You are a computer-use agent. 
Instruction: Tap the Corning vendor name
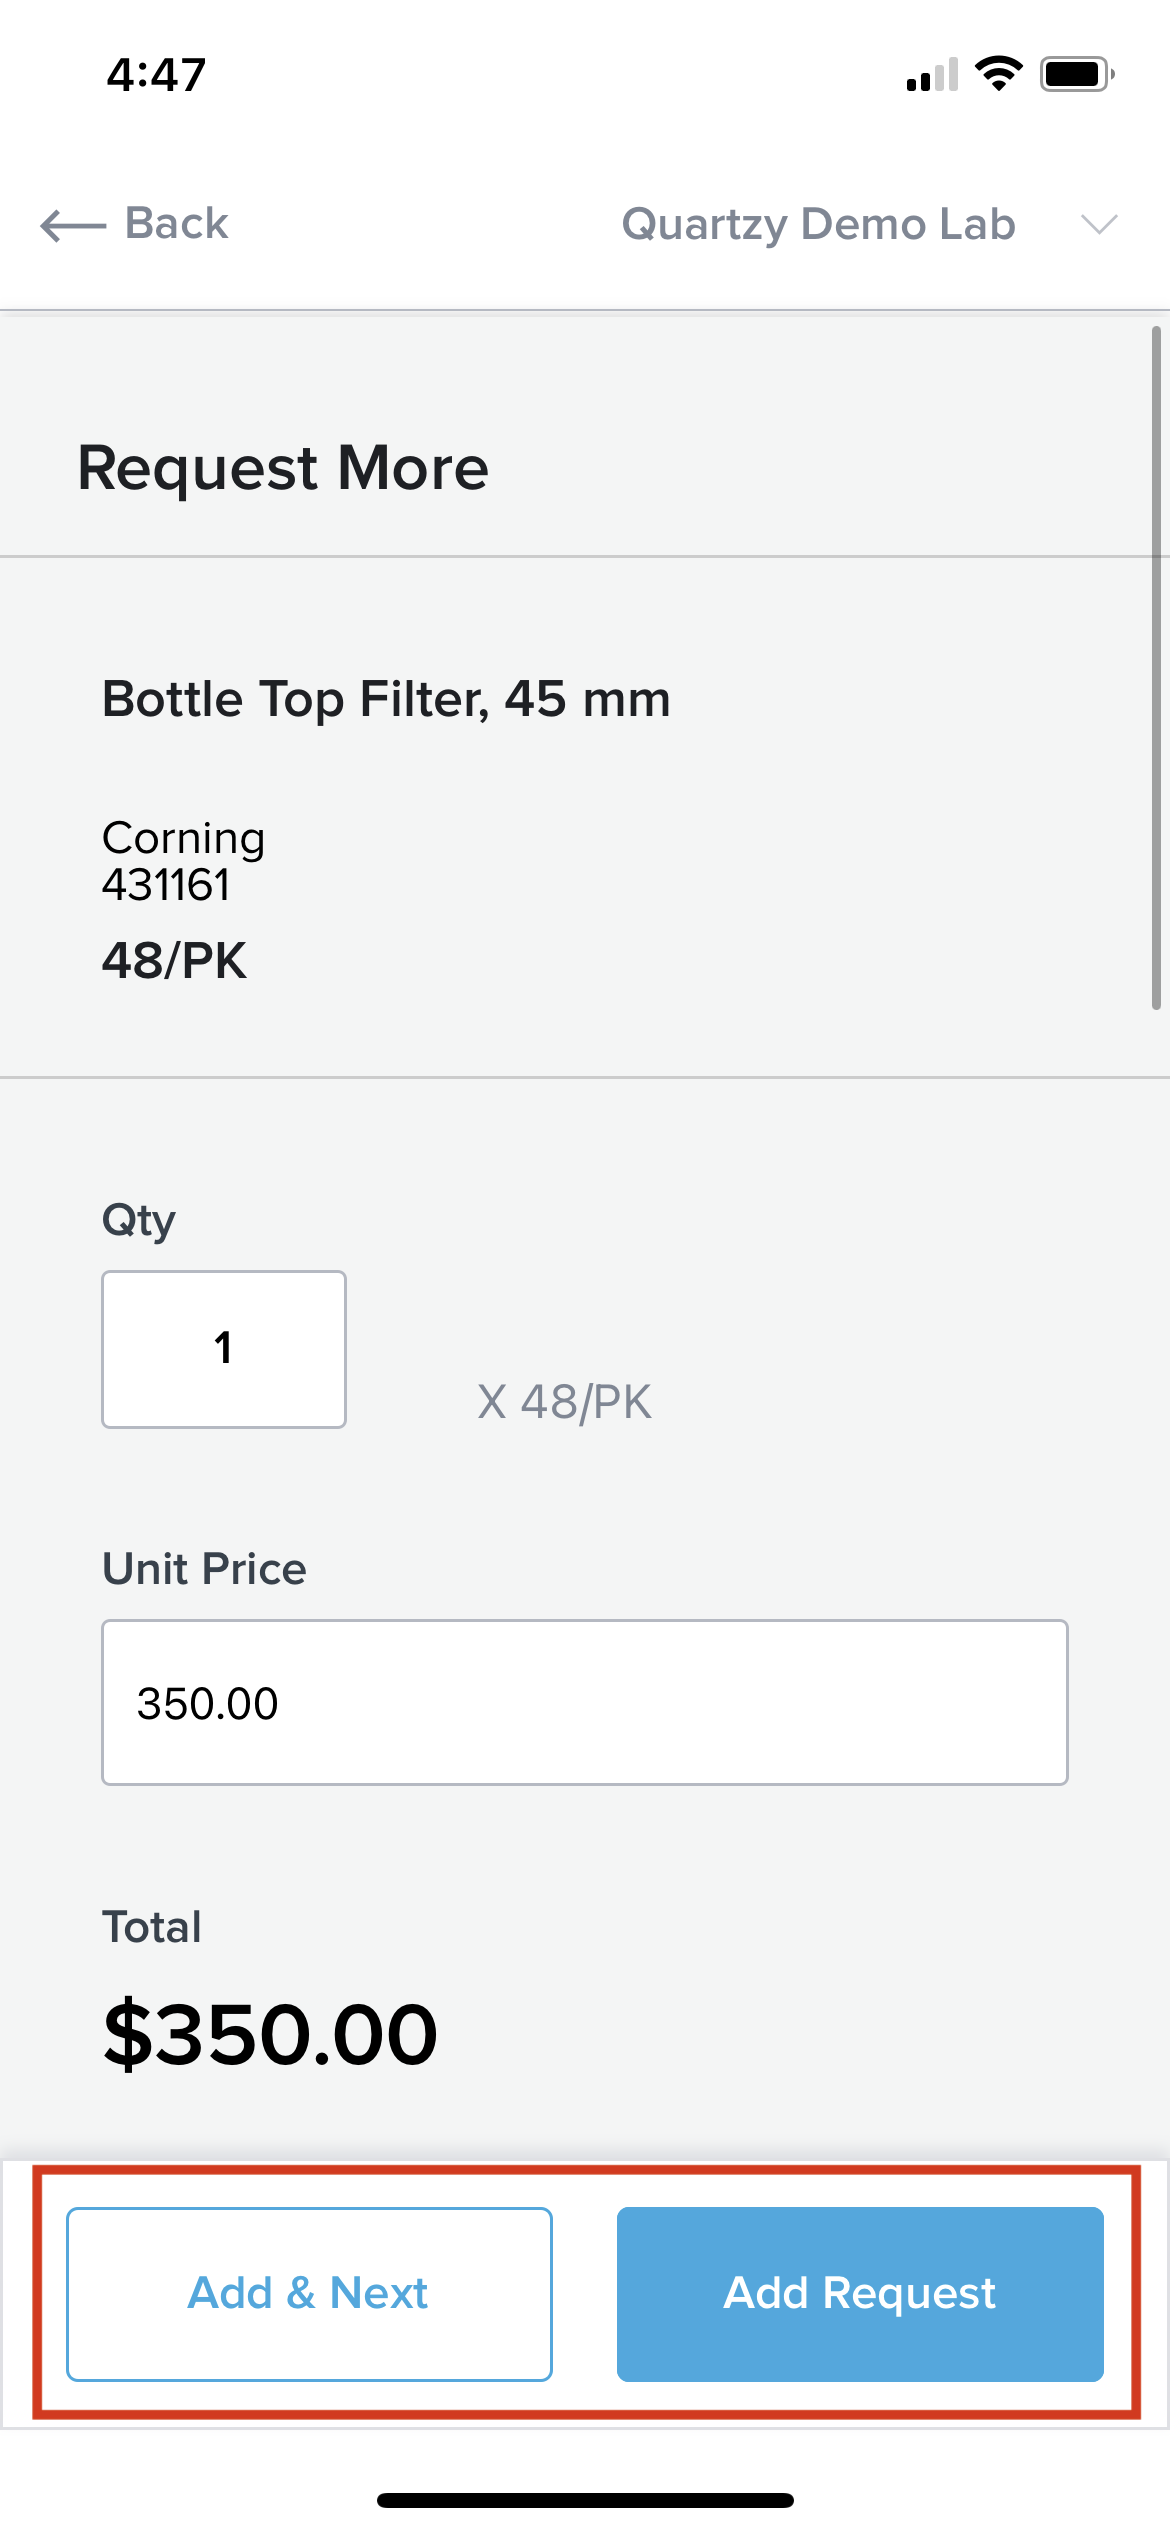(x=184, y=838)
